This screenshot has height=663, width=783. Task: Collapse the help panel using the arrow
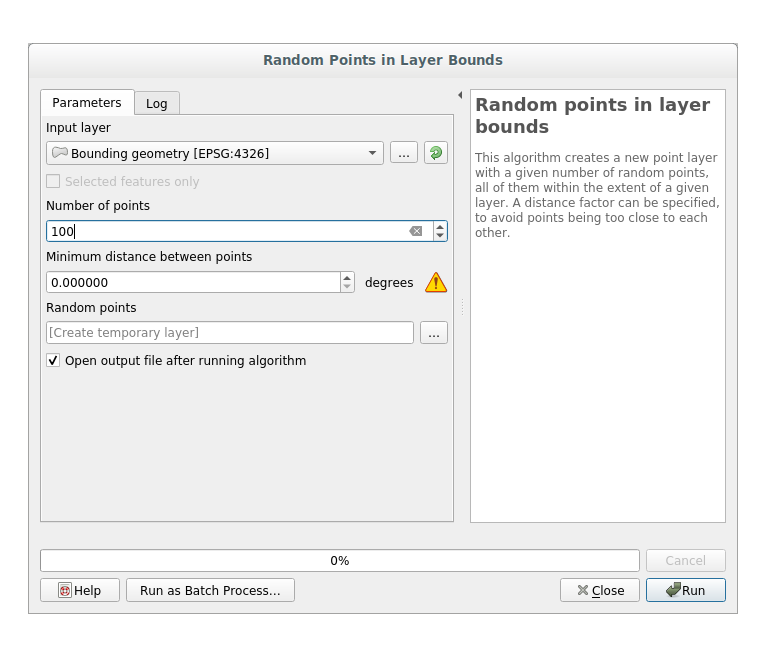[x=460, y=95]
